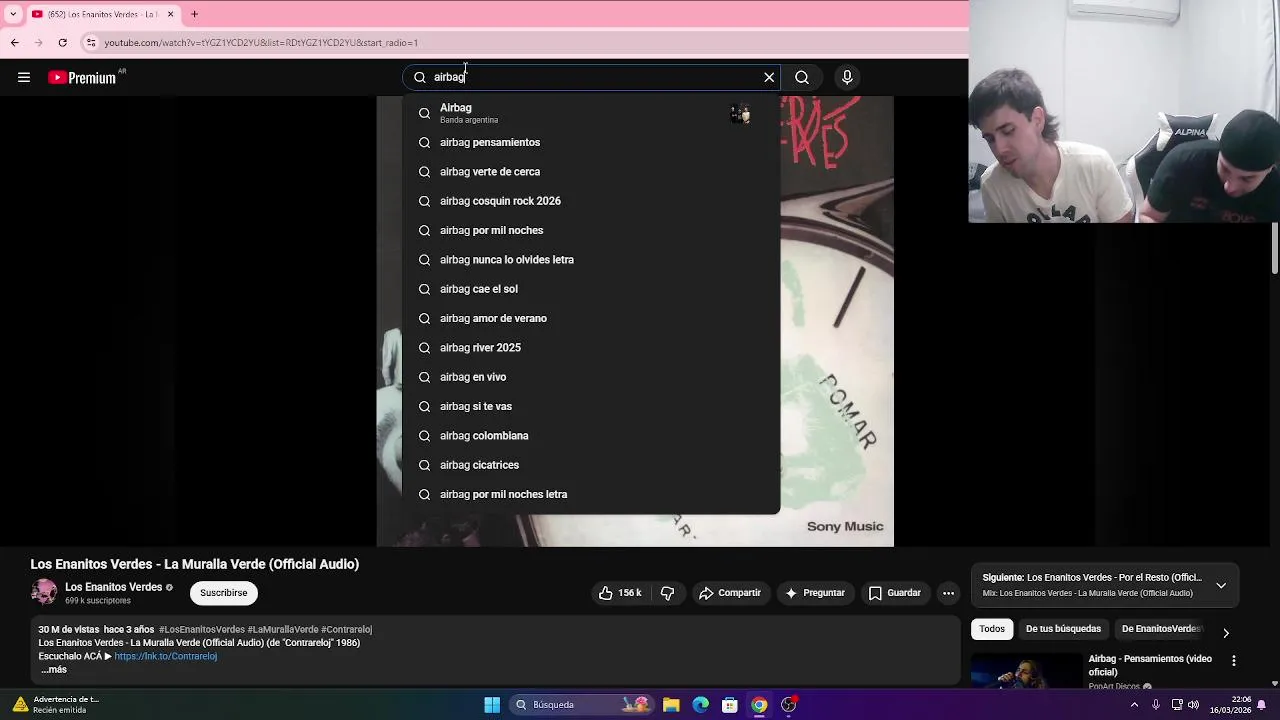Open a new browser tab with plus
Screen dimensions: 1280x720
tap(195, 14)
